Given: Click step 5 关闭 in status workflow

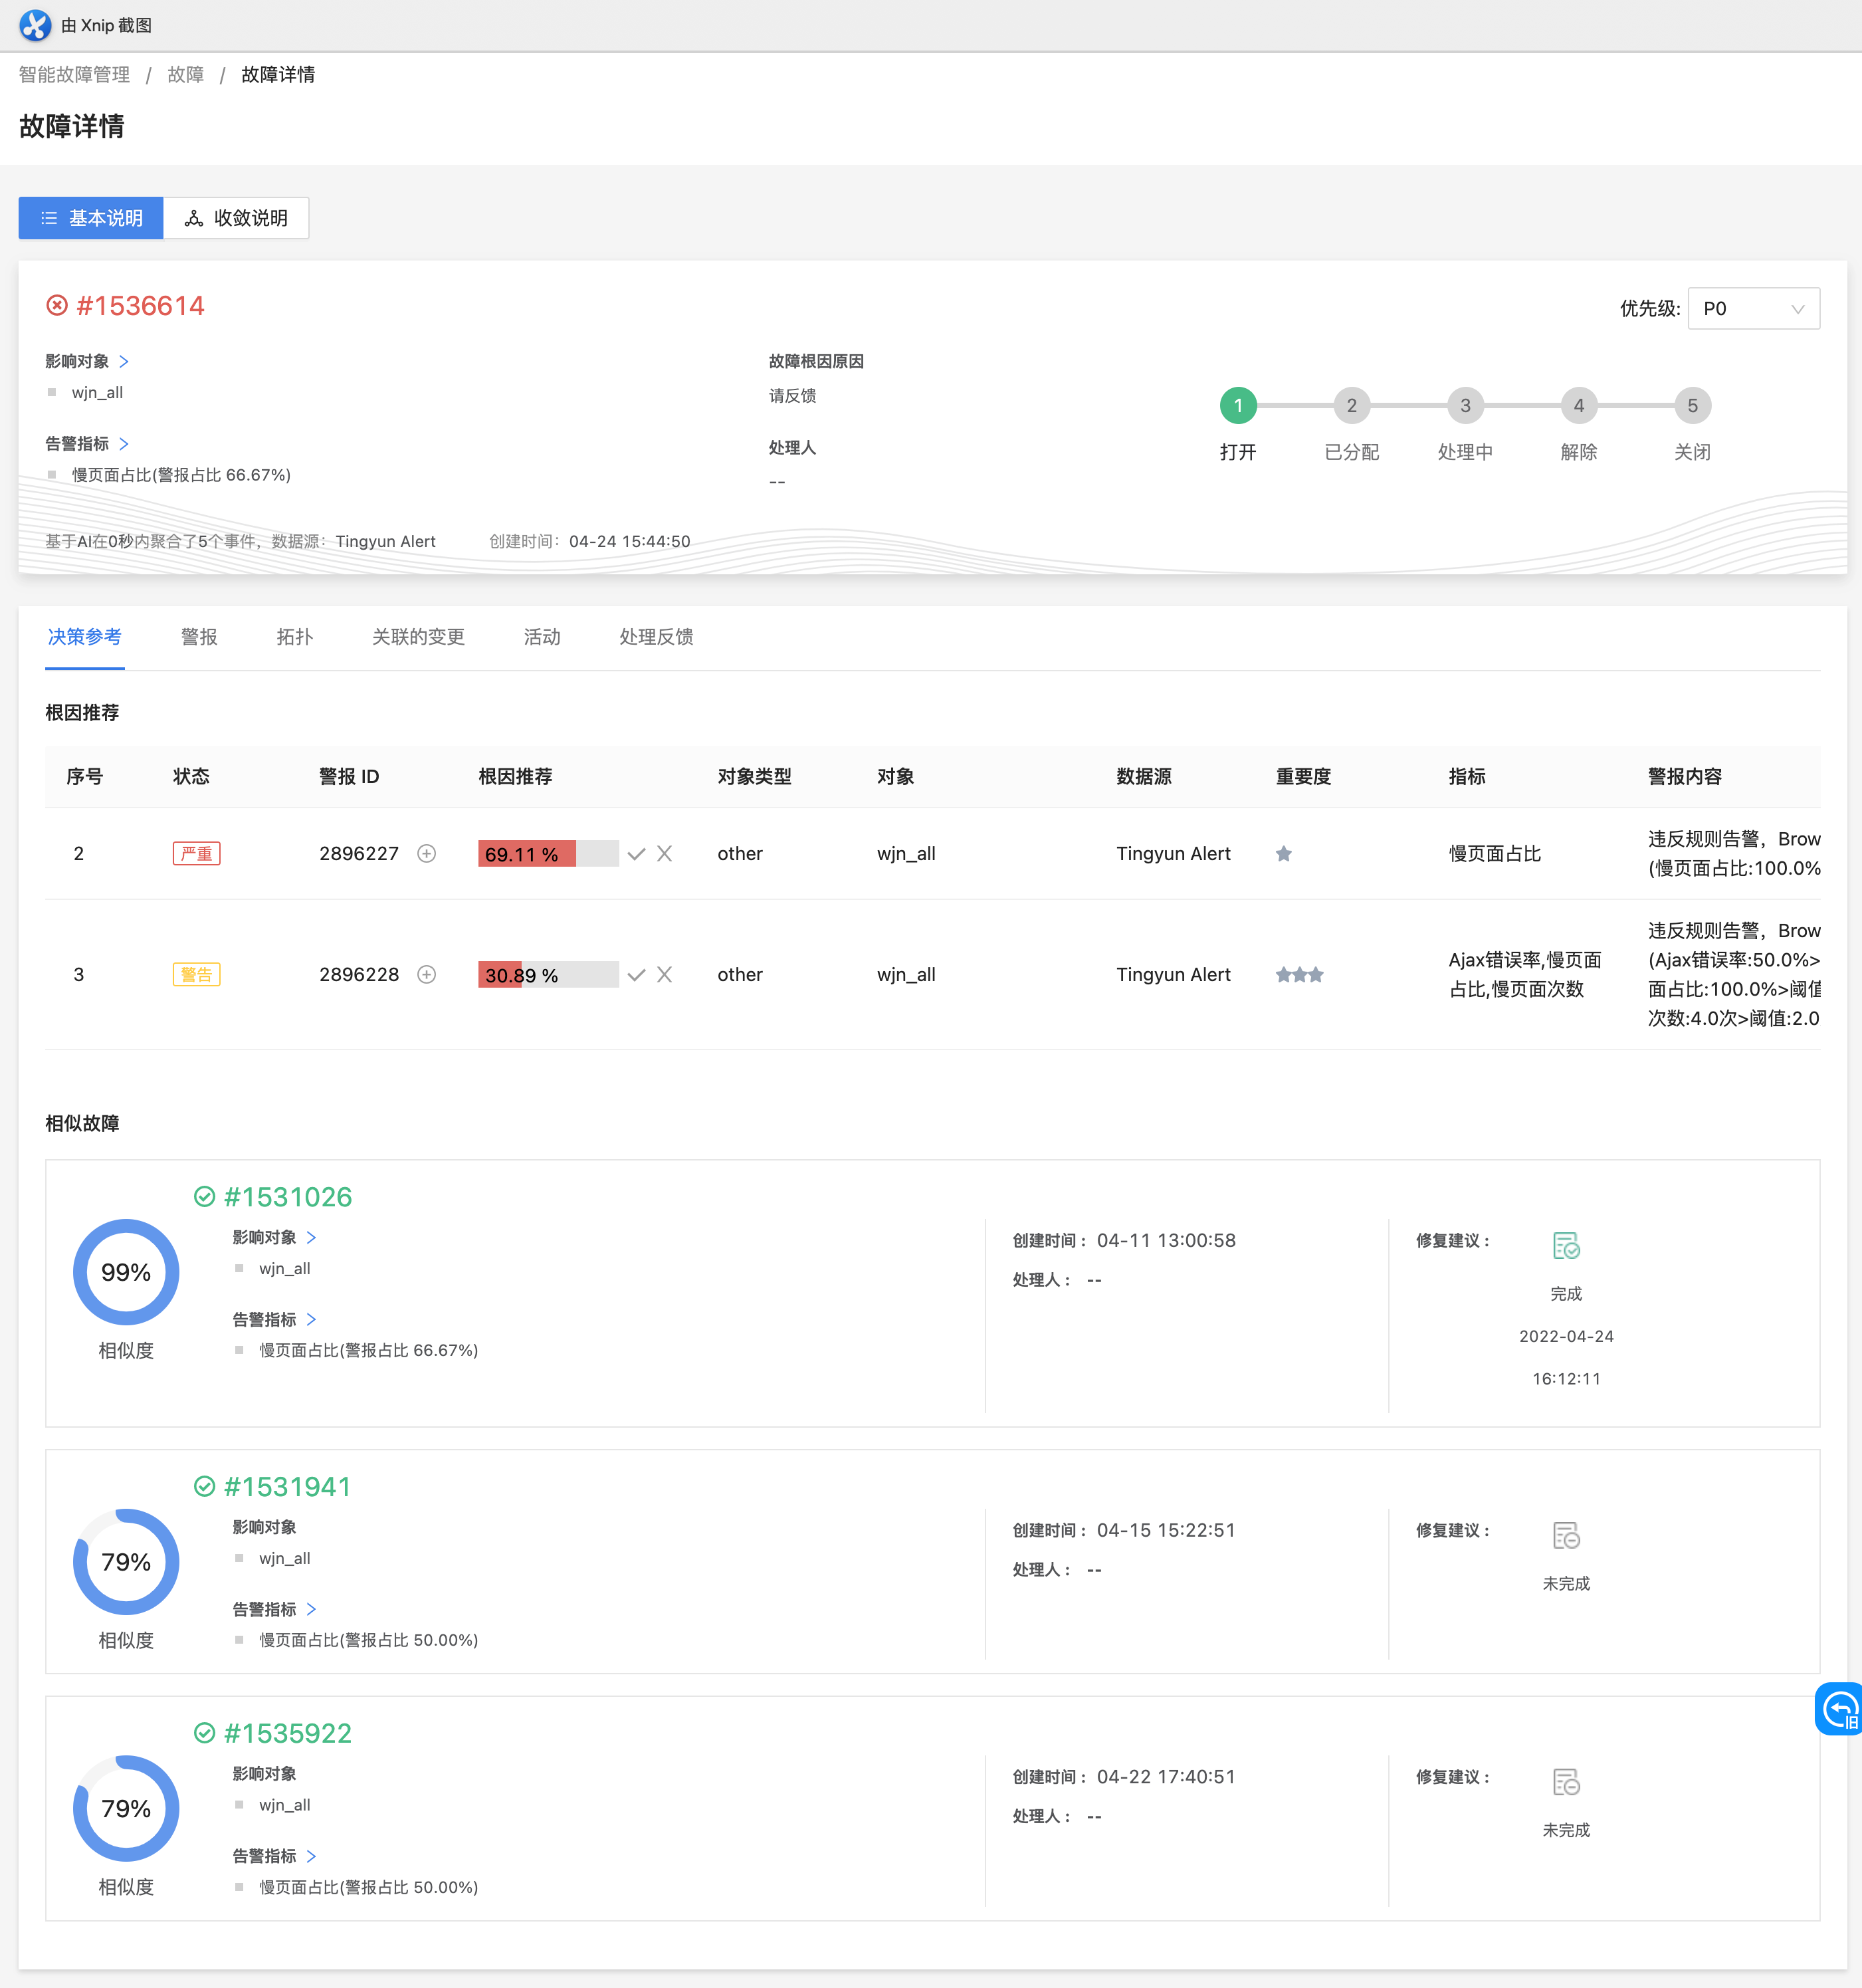Looking at the screenshot, I should coord(1692,405).
